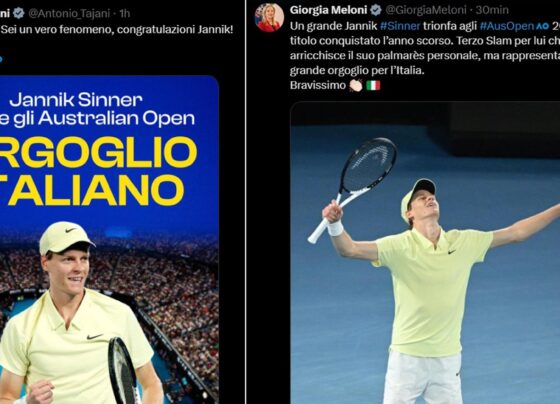Open Giorgia Meloni's profile avatar
The image size is (560, 404).
(269, 17)
